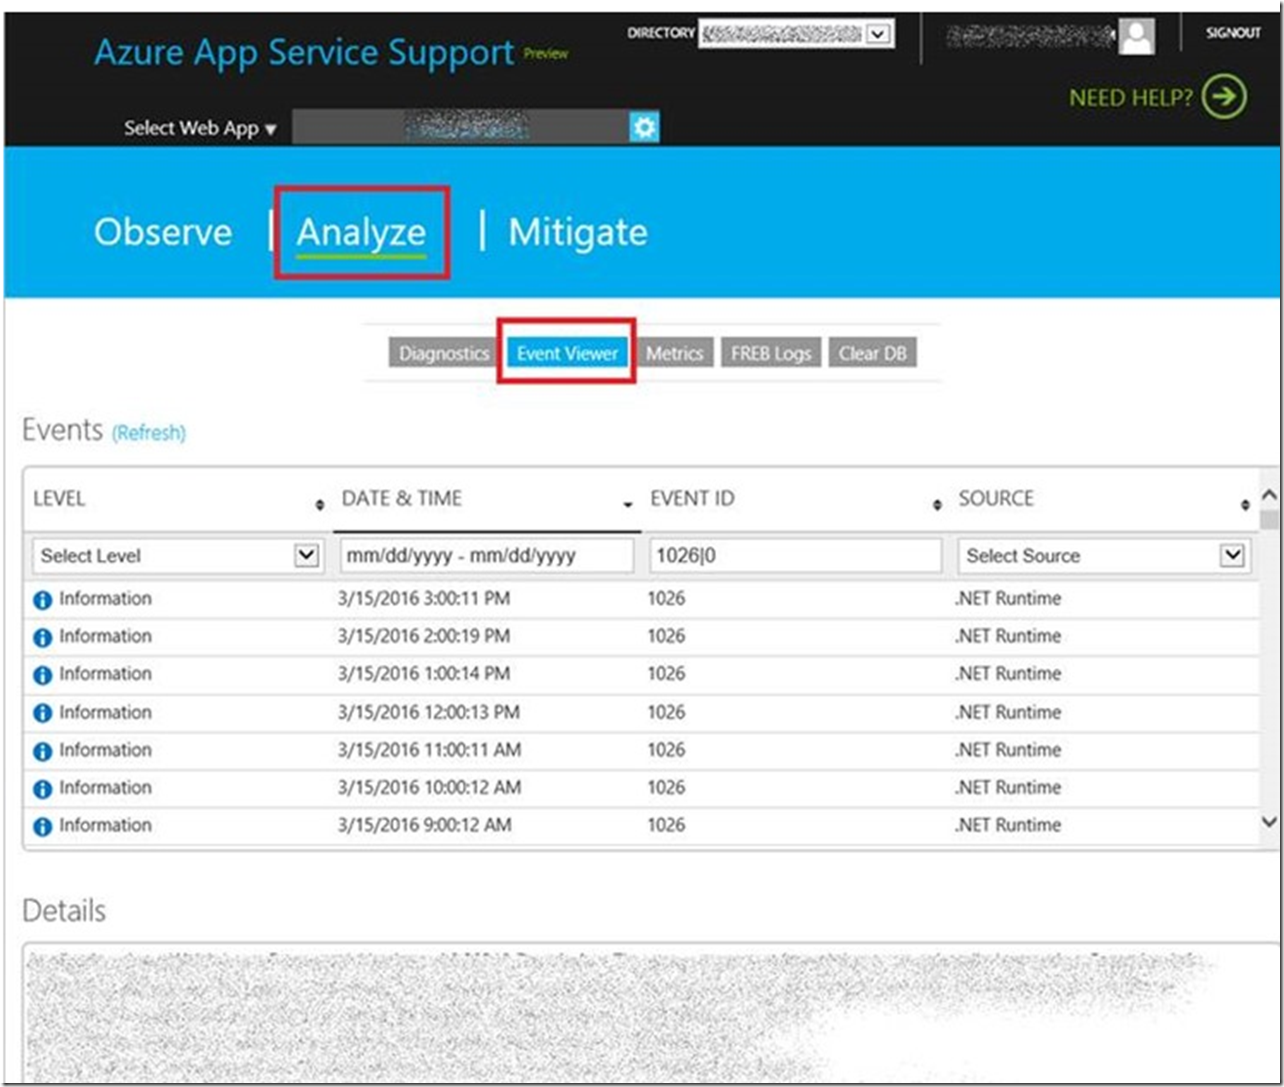
Task: Sort by SOURCE column sort arrows
Action: pos(1245,505)
